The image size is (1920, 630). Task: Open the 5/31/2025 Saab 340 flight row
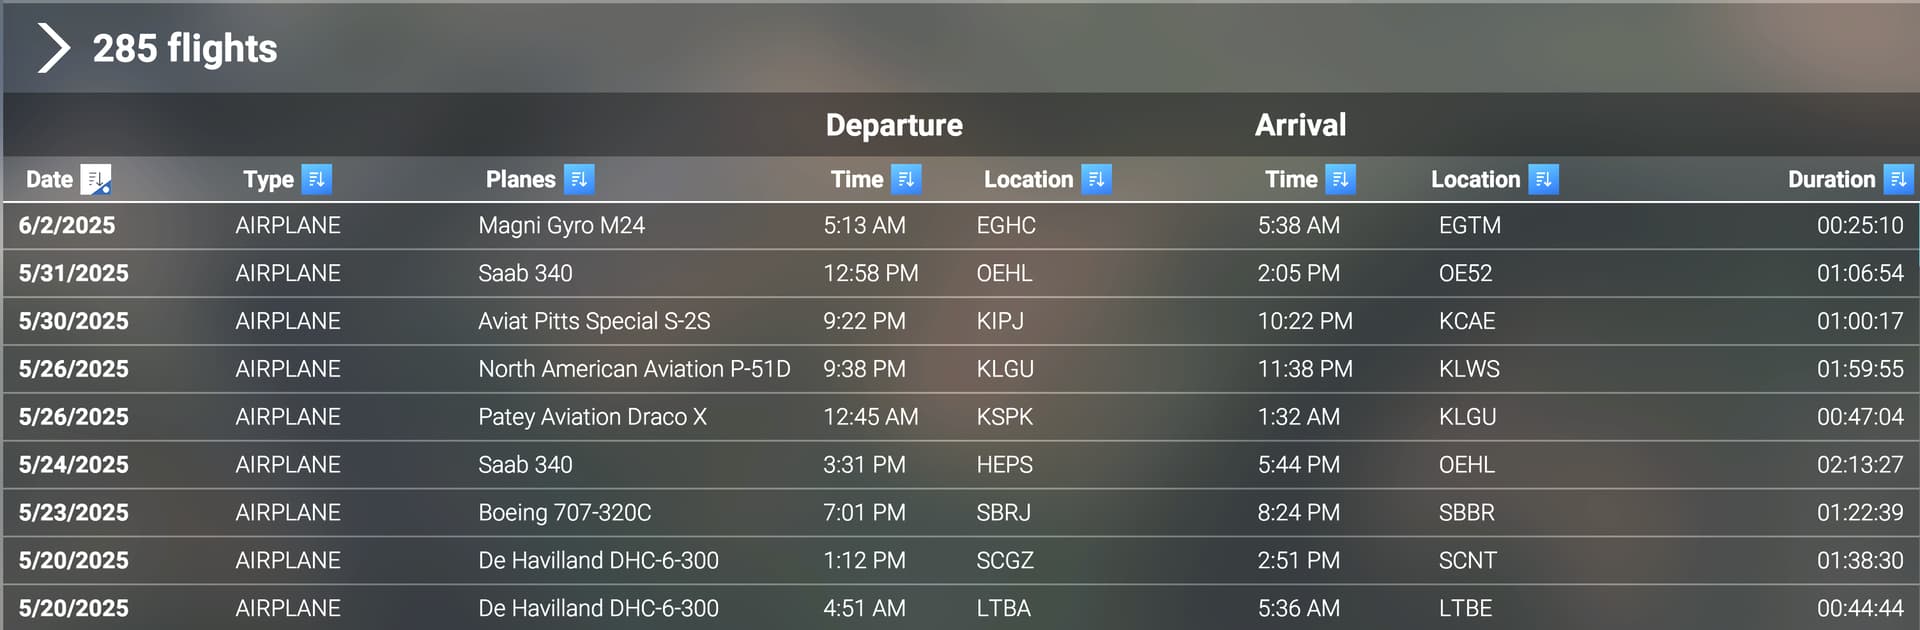coord(960,273)
